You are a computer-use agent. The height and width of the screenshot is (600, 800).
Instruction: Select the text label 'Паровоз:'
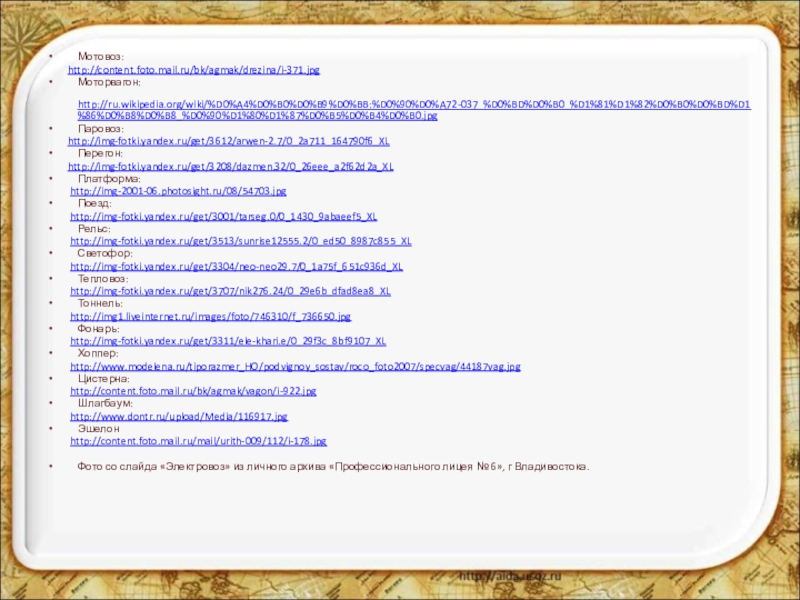click(x=101, y=129)
